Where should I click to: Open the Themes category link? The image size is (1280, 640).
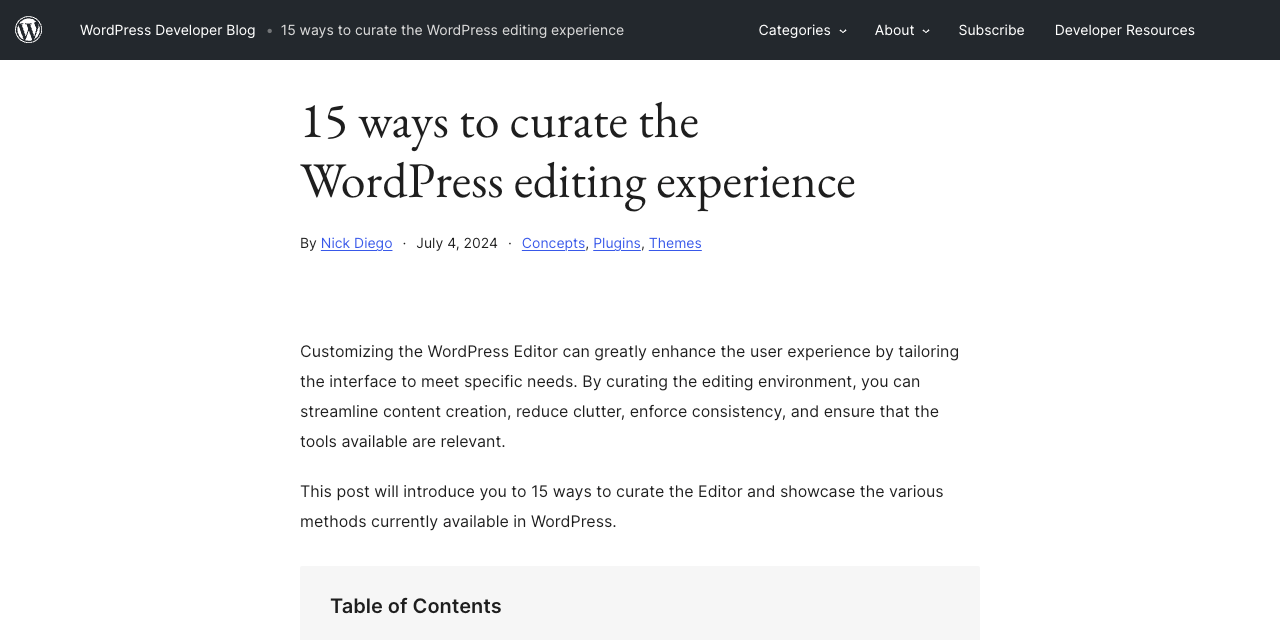click(675, 243)
